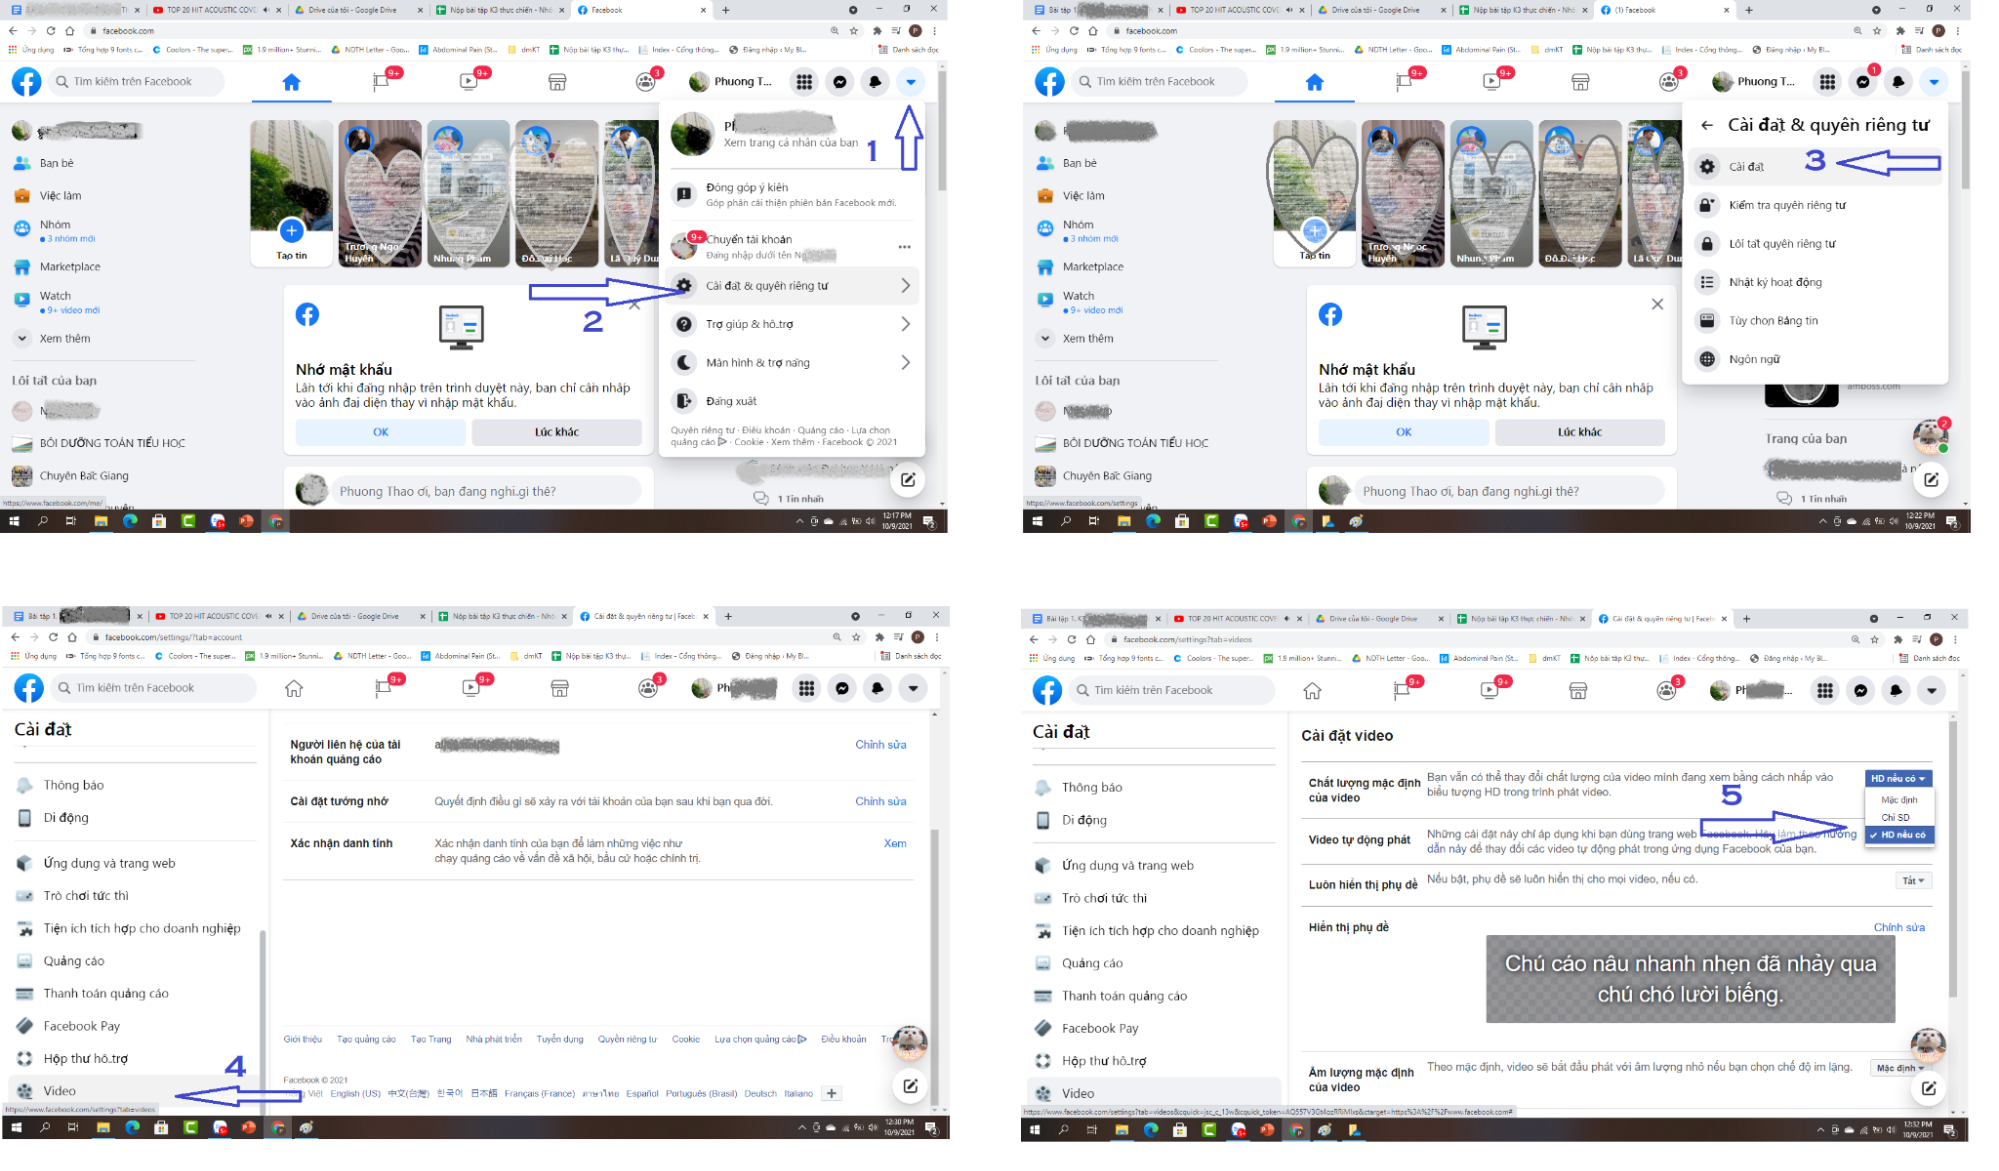1999x1171 pixels.
Task: Click the Watch video tab in the bottom-left screenshot header
Action: coord(471,688)
